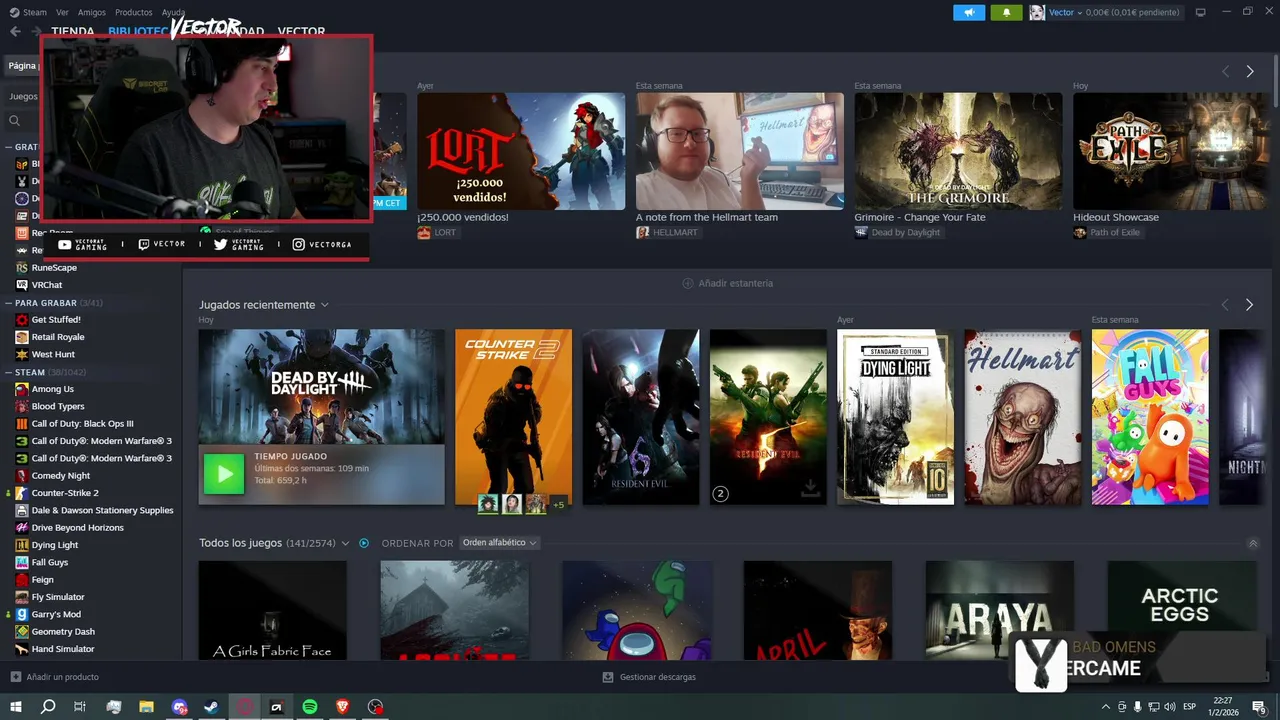This screenshot has height=720, width=1280.
Task: Open File Explorer from the taskbar
Action: tap(146, 707)
